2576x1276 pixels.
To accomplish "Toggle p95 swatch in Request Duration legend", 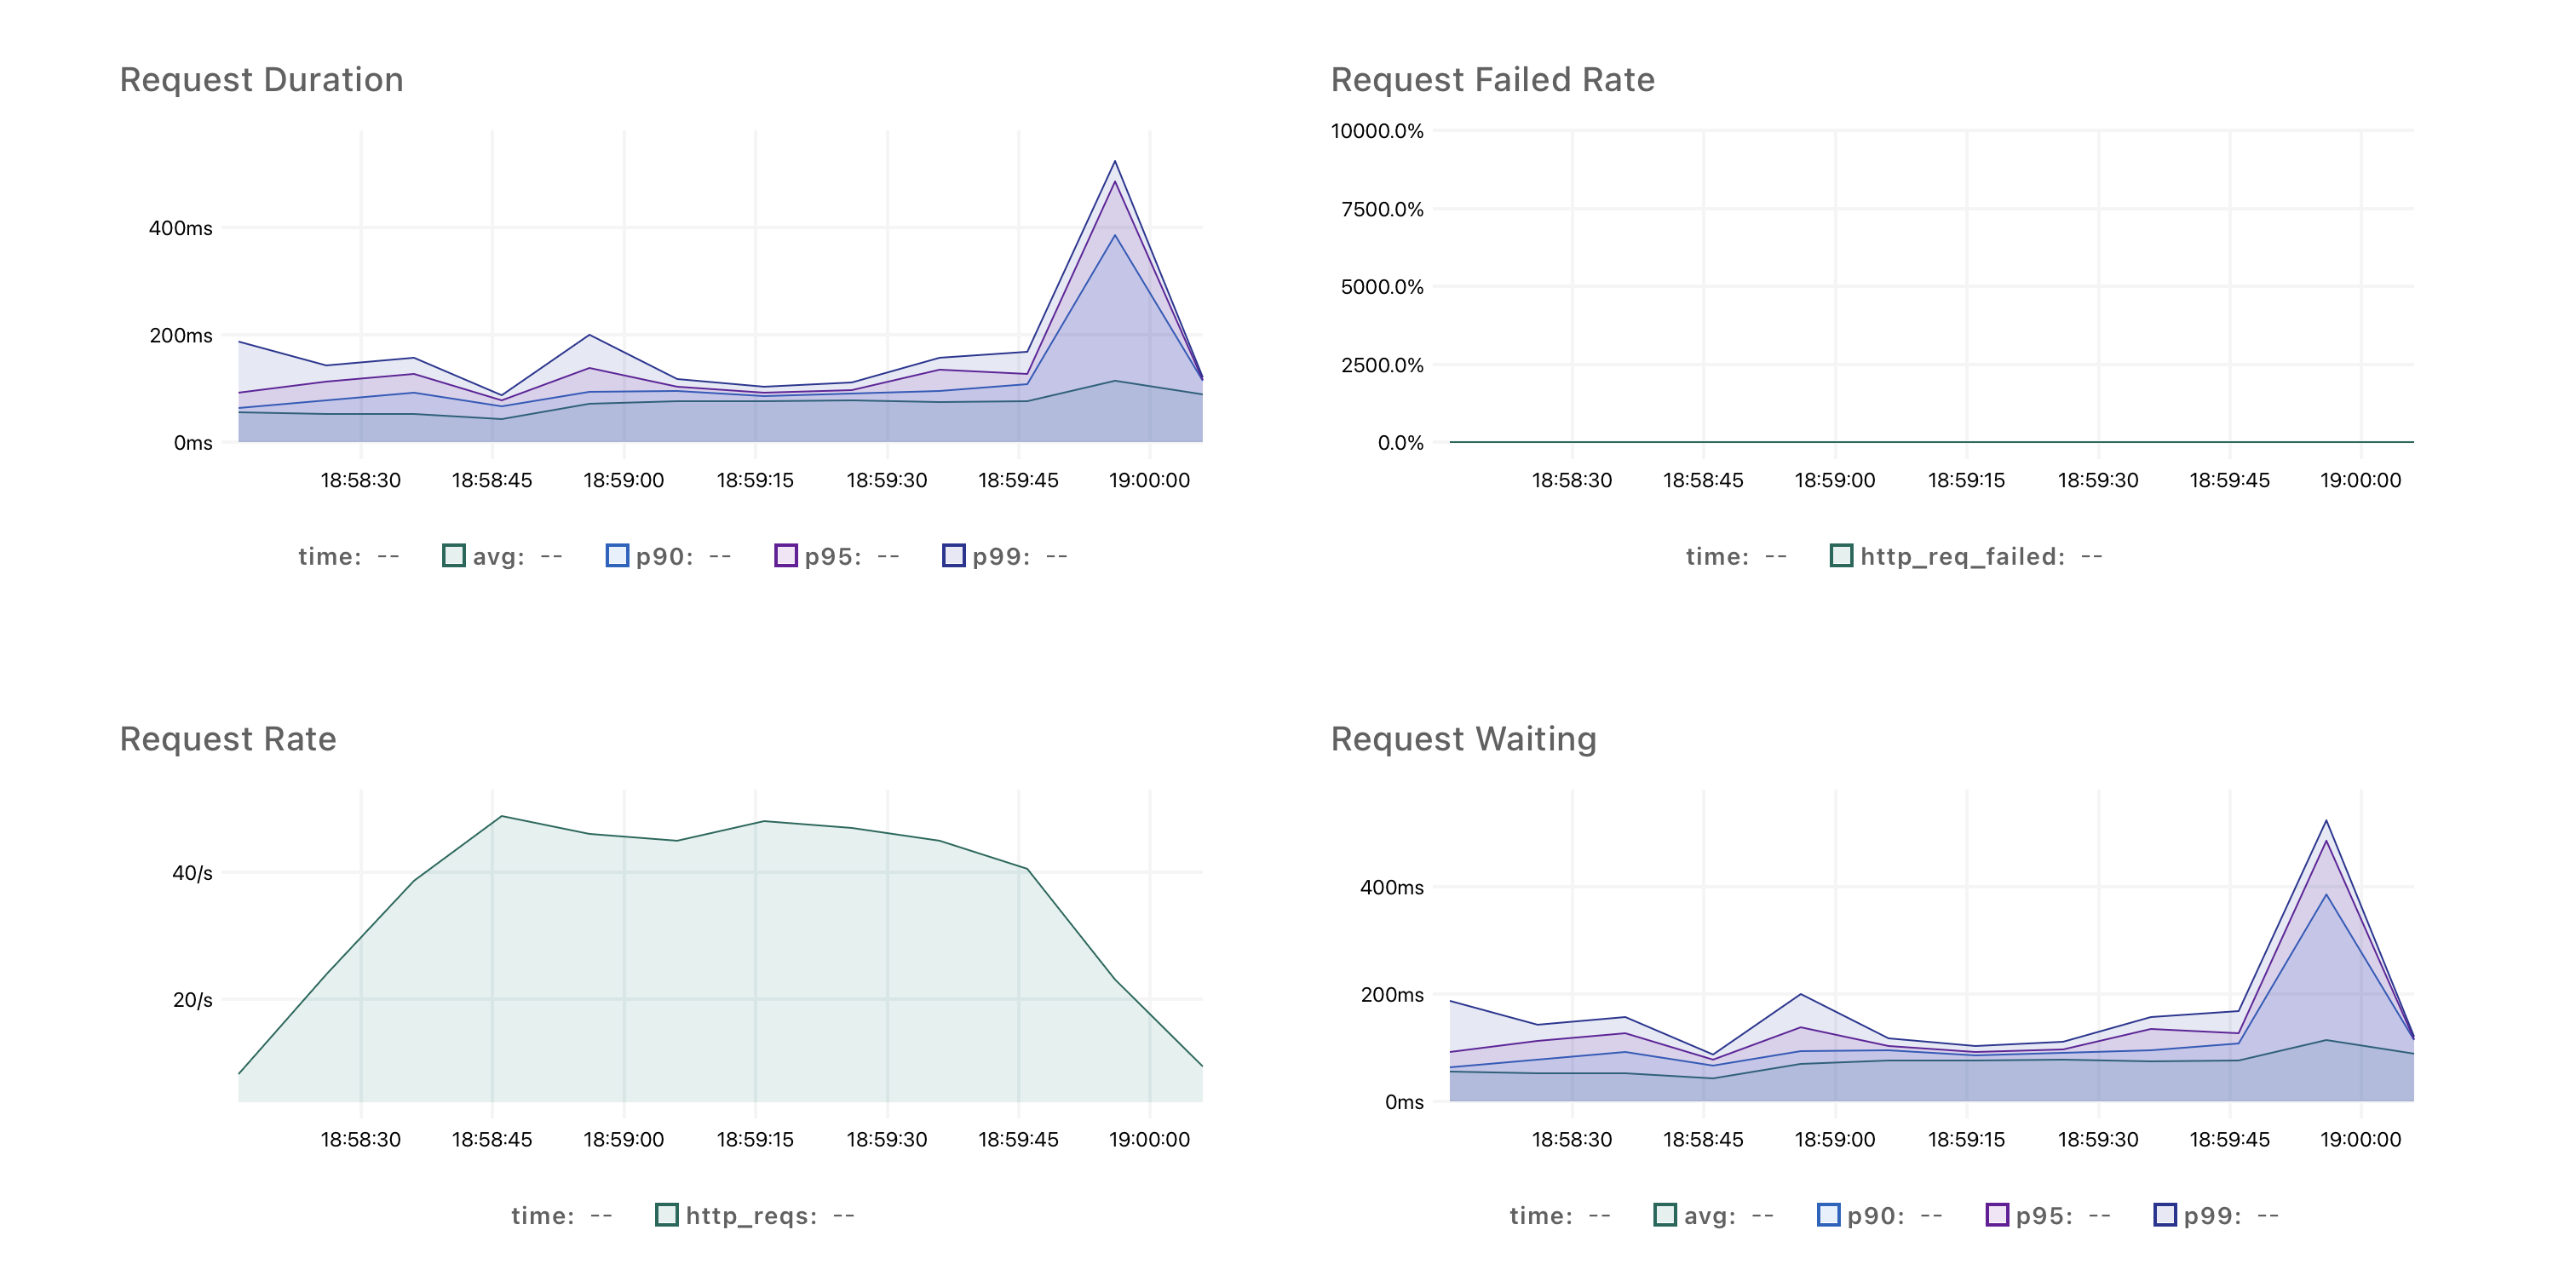I will pyautogui.click(x=786, y=556).
